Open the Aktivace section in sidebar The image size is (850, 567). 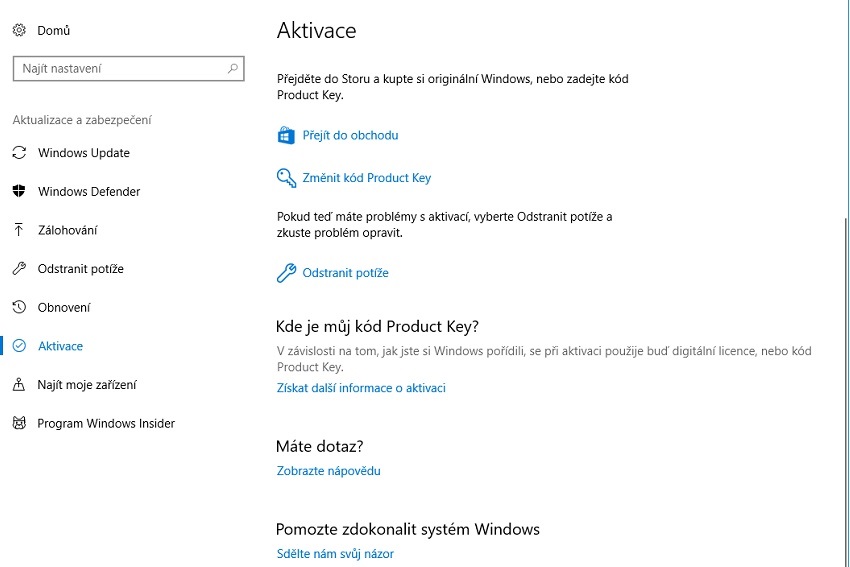coord(60,346)
